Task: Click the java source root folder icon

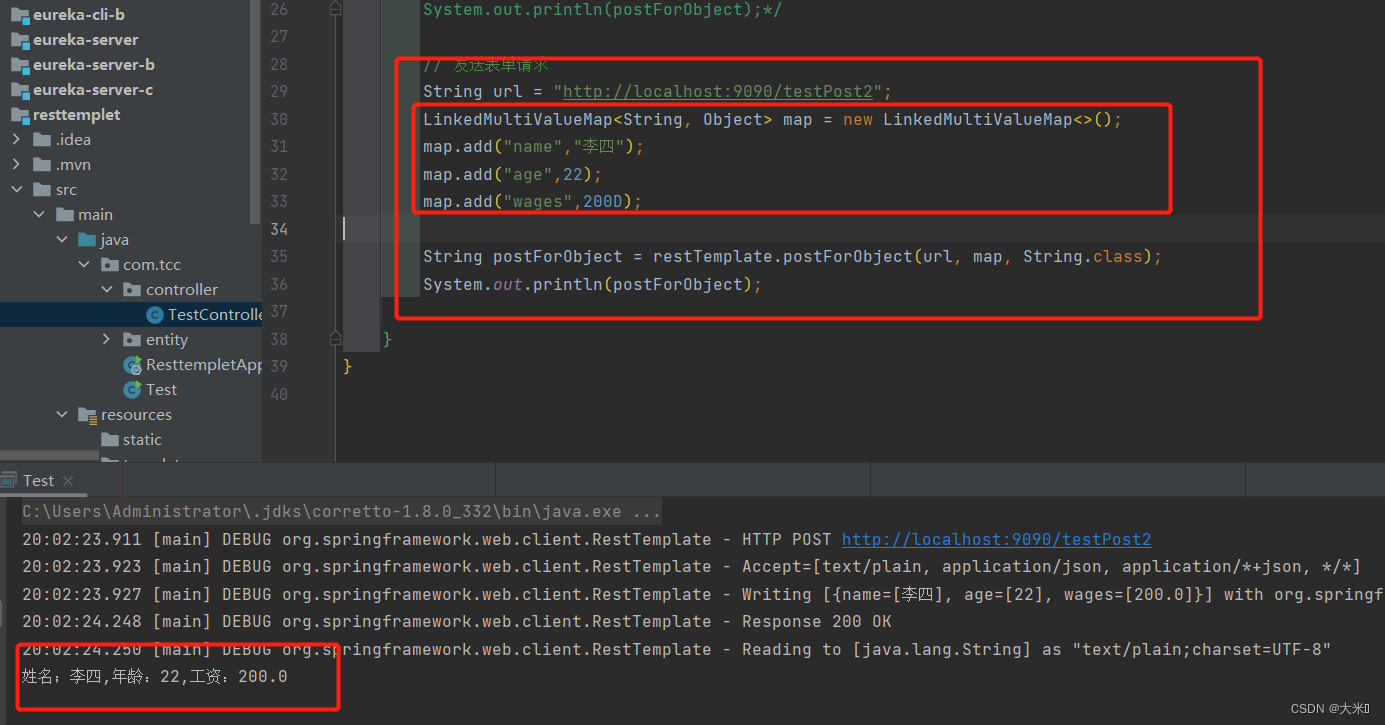Action: pos(87,240)
